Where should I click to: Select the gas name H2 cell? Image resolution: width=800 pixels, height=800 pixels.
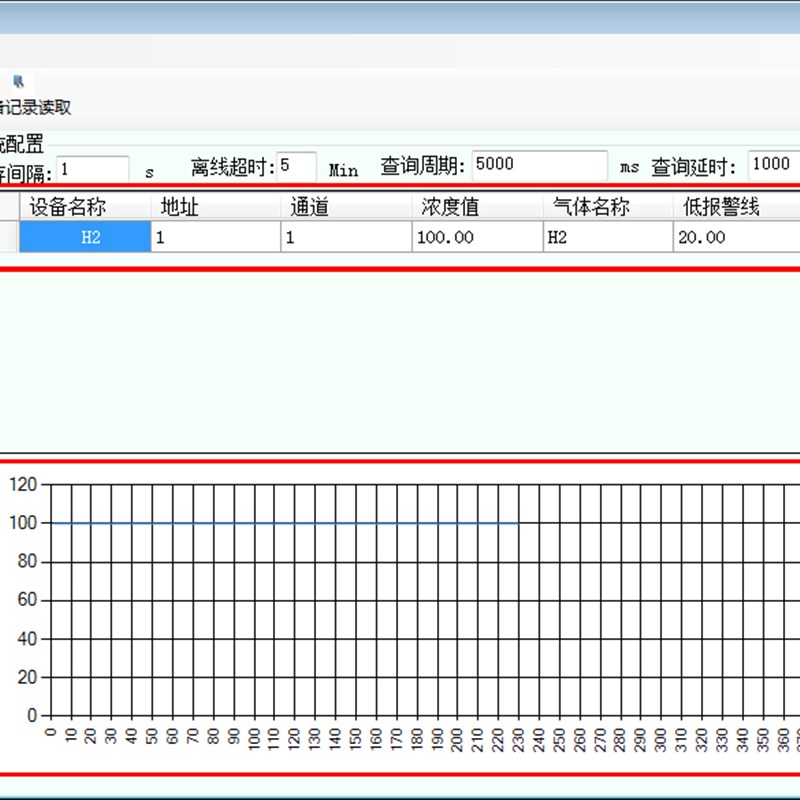click(x=608, y=237)
